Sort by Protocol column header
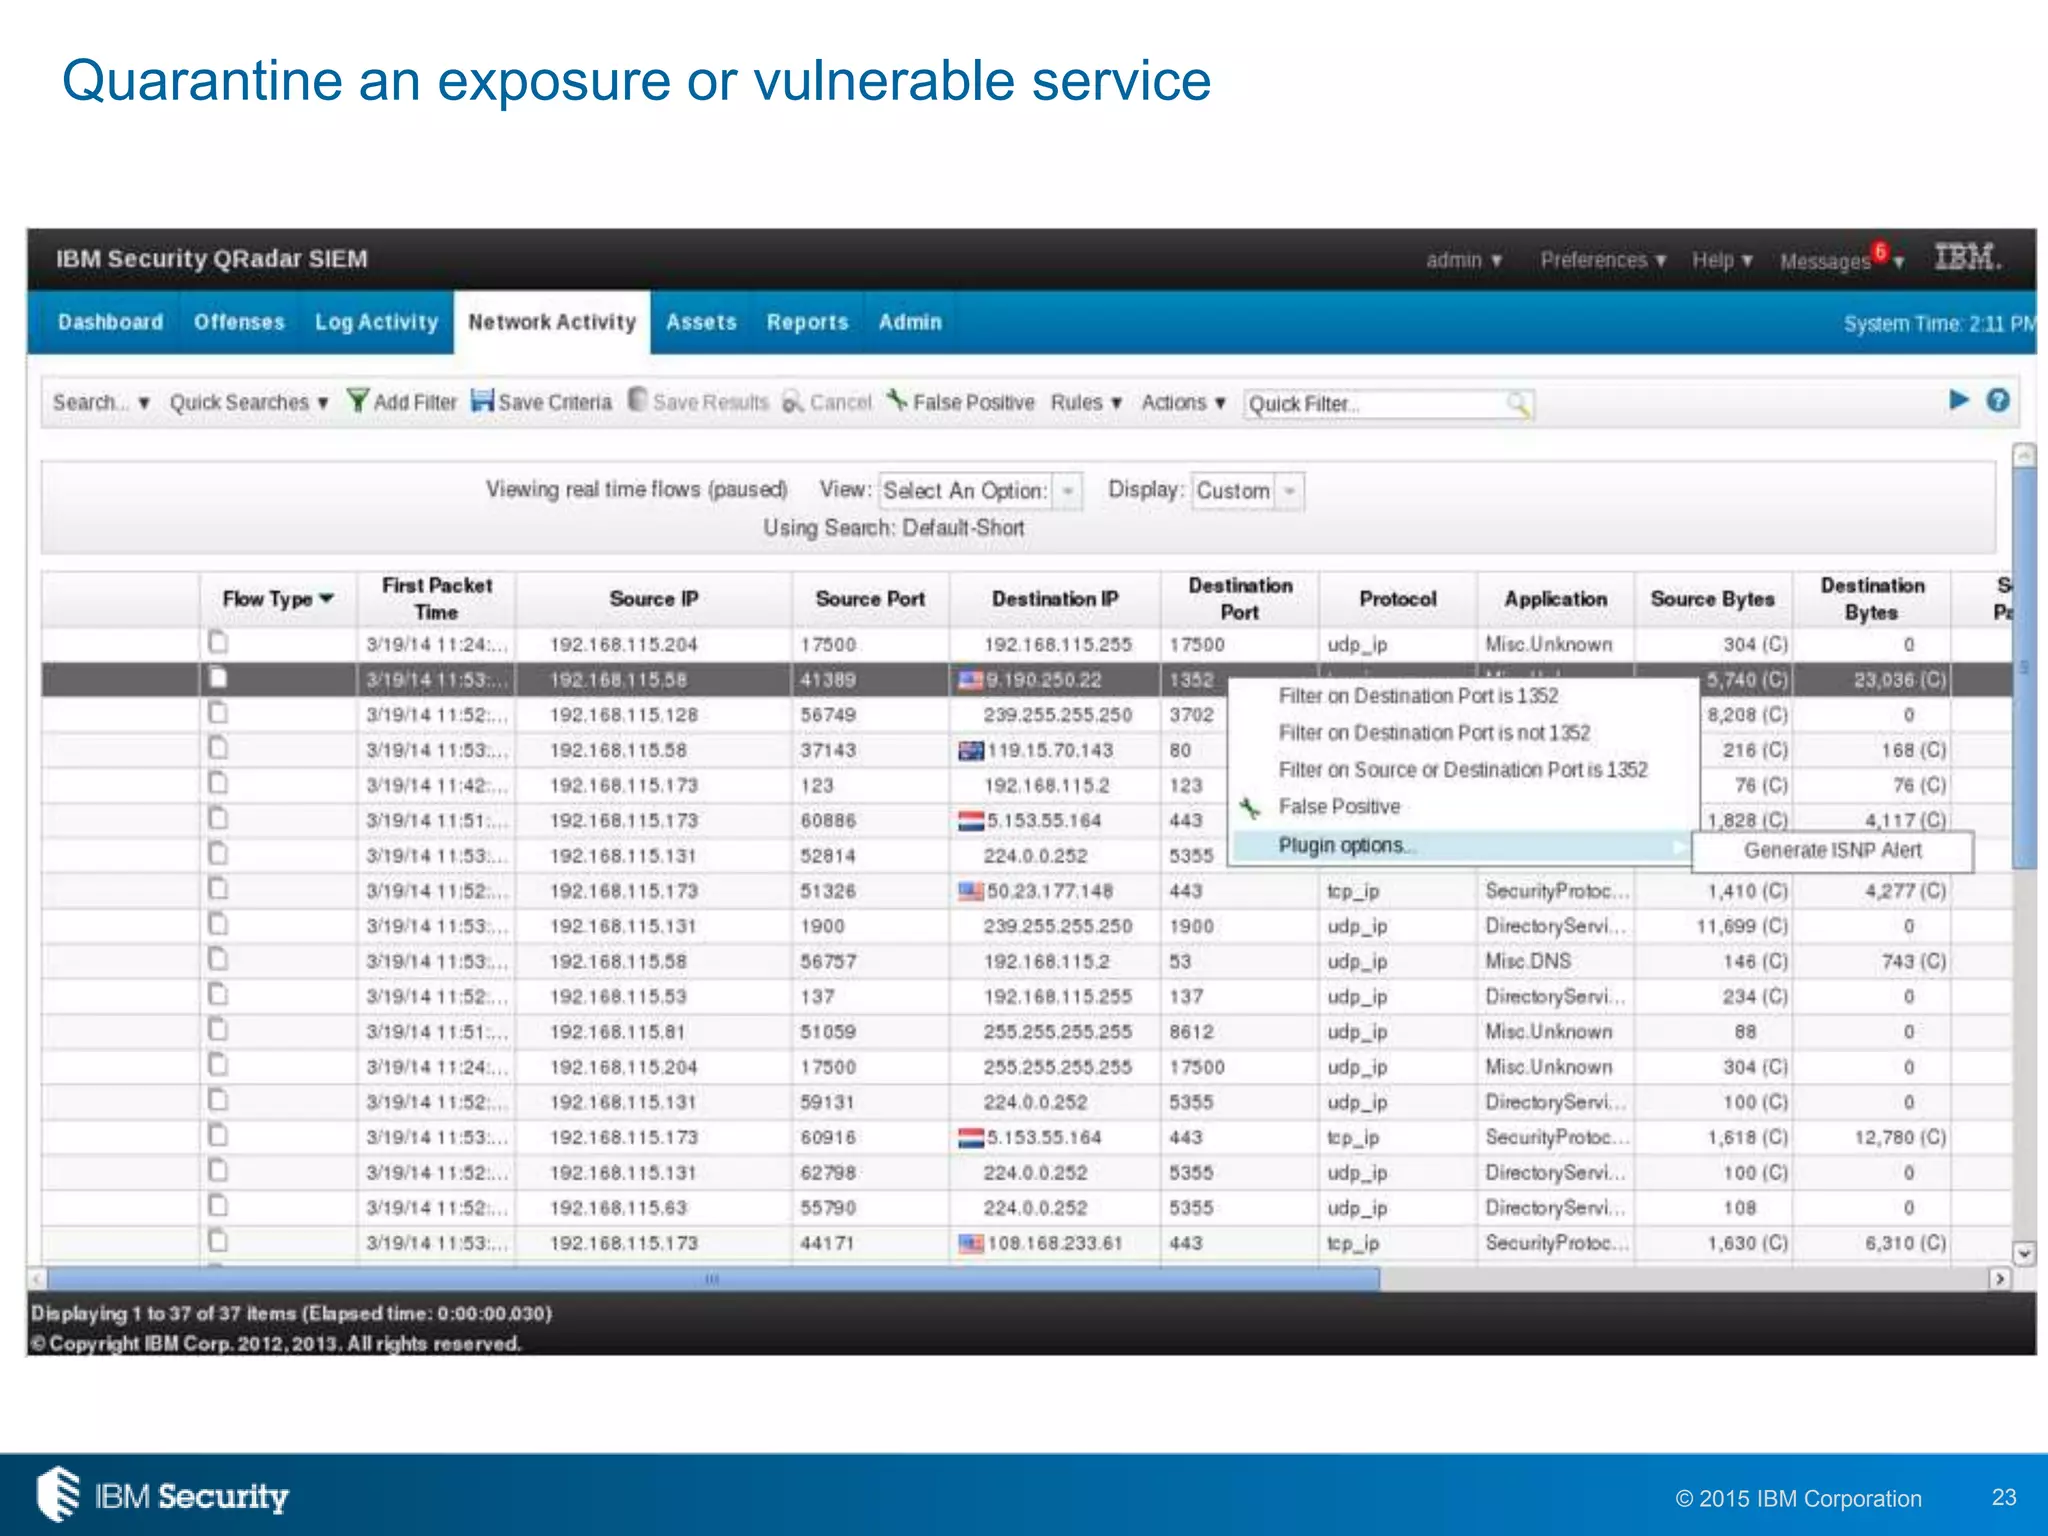This screenshot has height=1536, width=2048. tap(1398, 598)
